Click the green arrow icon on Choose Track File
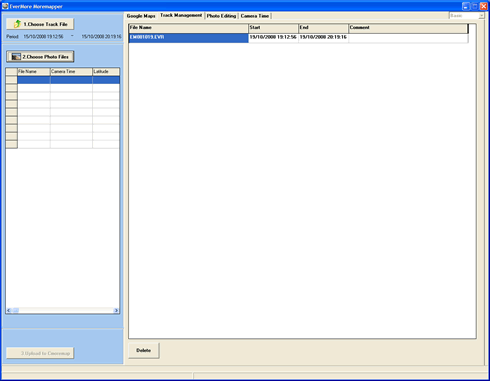Screen dimensions: 490x381 point(17,24)
